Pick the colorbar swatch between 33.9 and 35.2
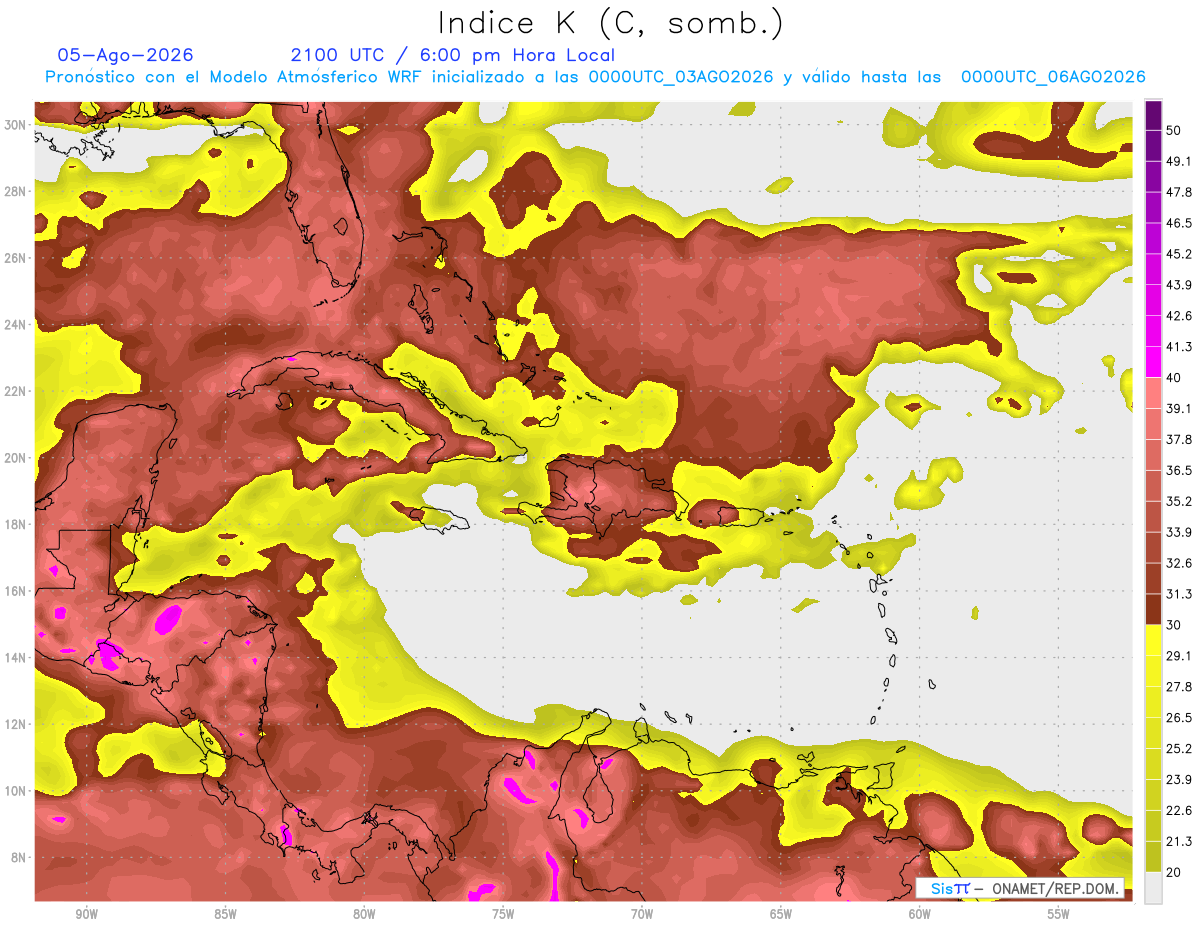The height and width of the screenshot is (927, 1200). [1154, 516]
